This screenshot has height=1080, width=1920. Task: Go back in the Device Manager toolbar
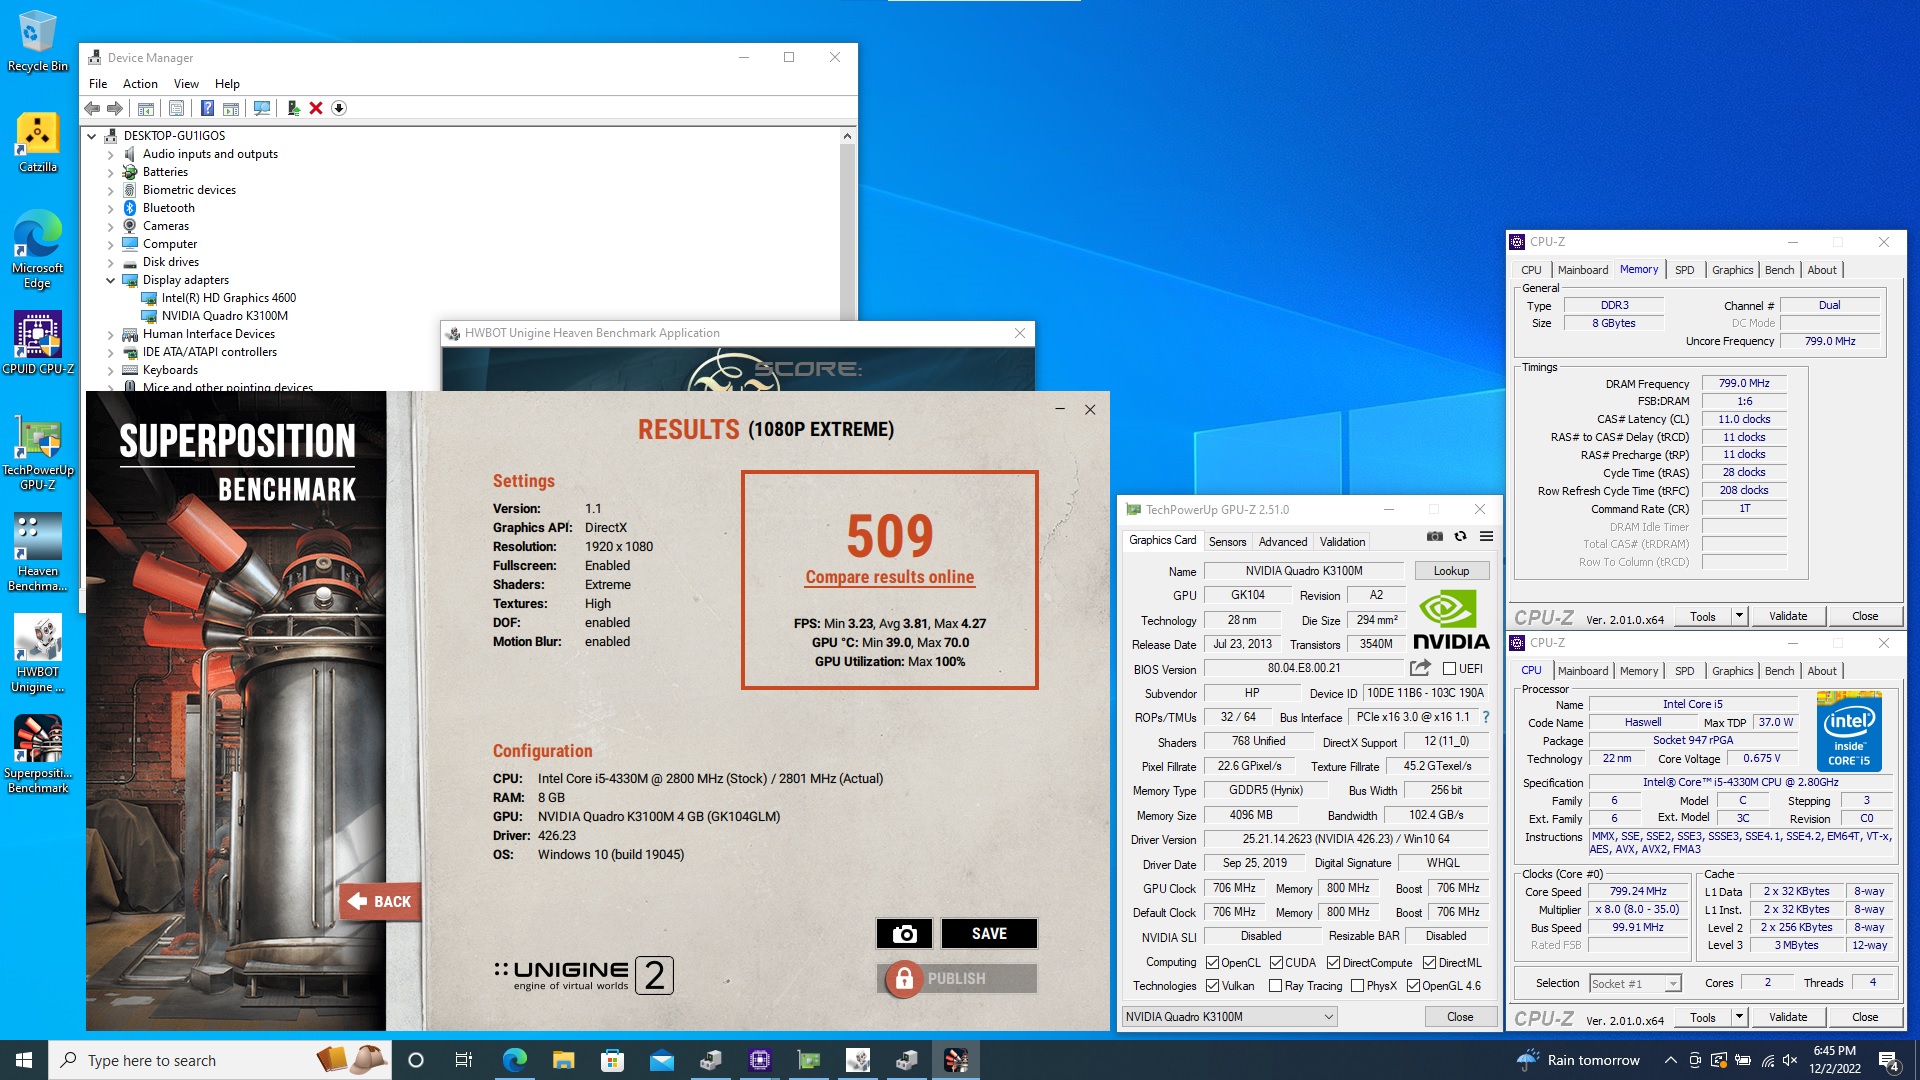[92, 108]
